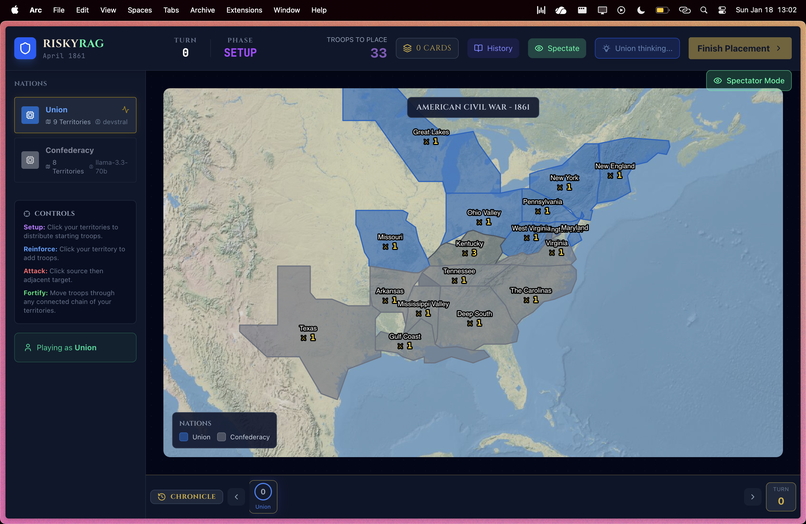Open the Archive menu
Viewport: 806px width, 524px height.
[203, 10]
